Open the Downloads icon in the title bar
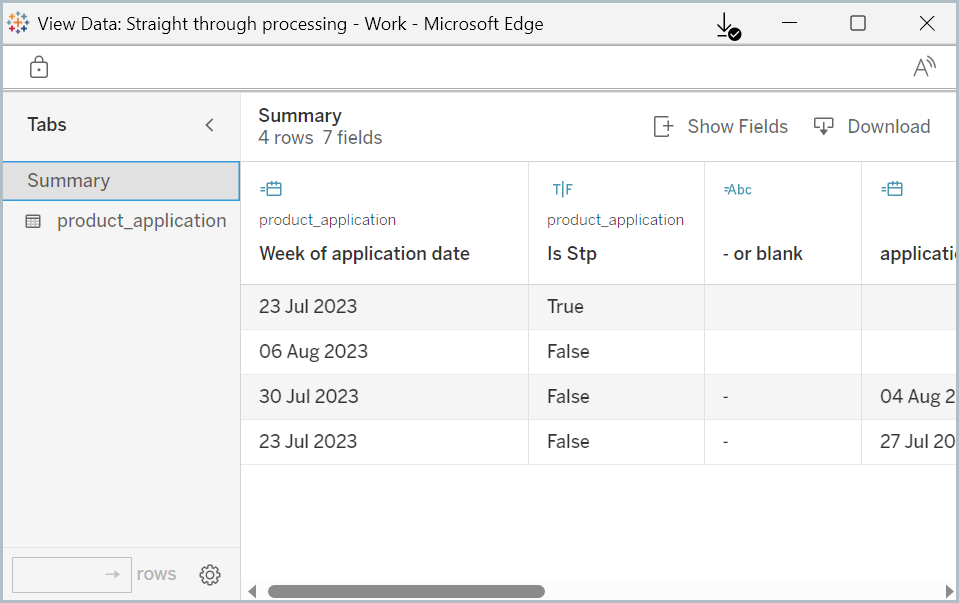The width and height of the screenshot is (959, 603). coord(726,24)
